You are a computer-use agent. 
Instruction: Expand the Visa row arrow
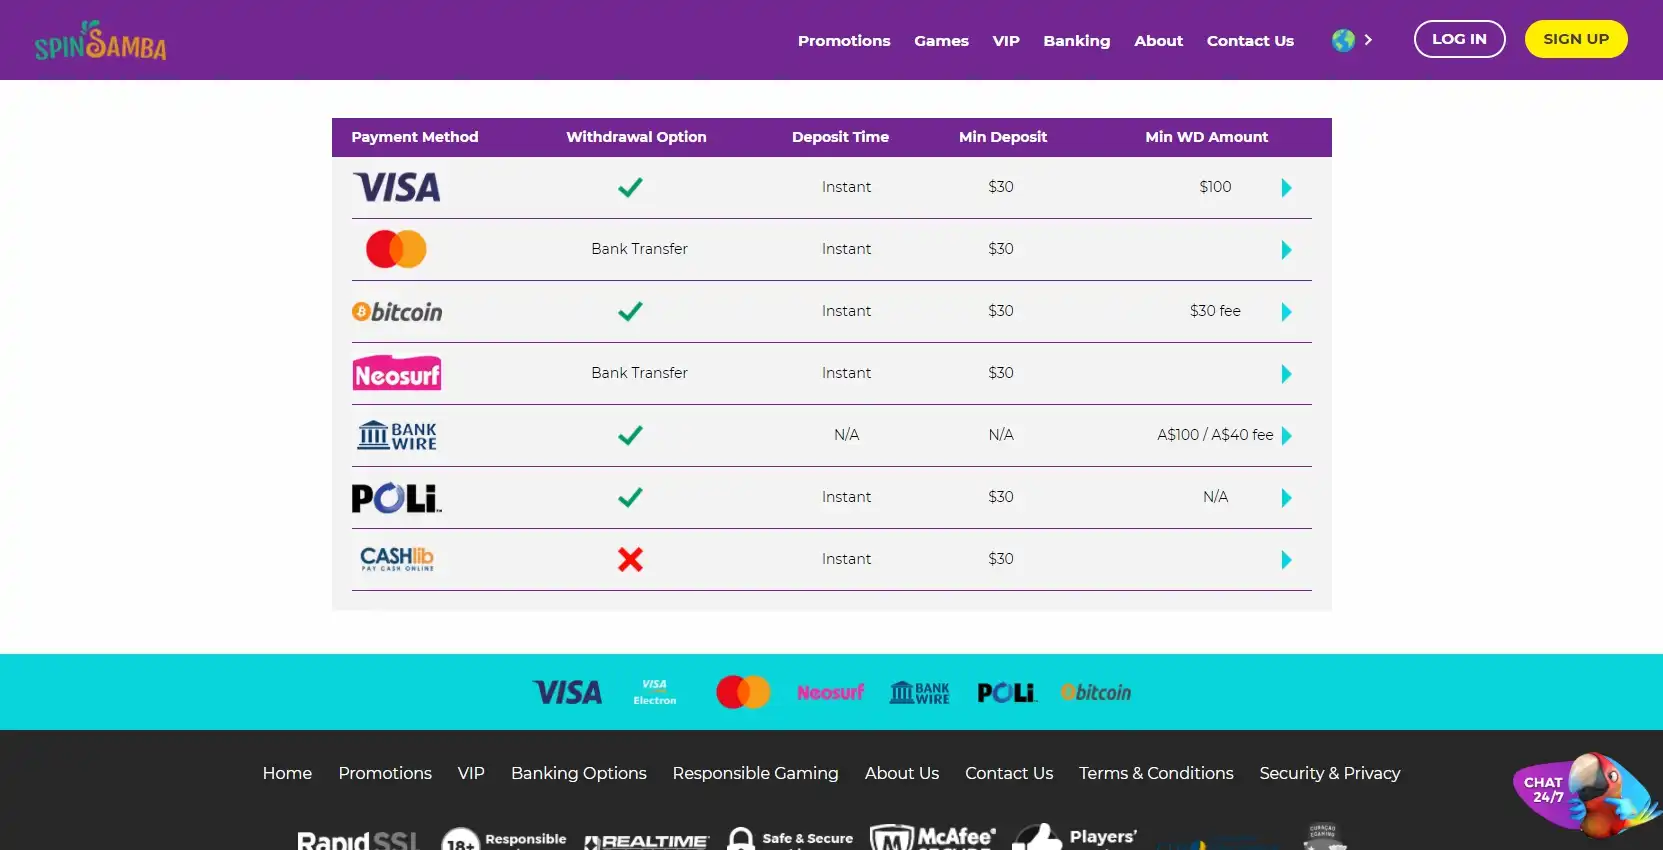[x=1286, y=188]
